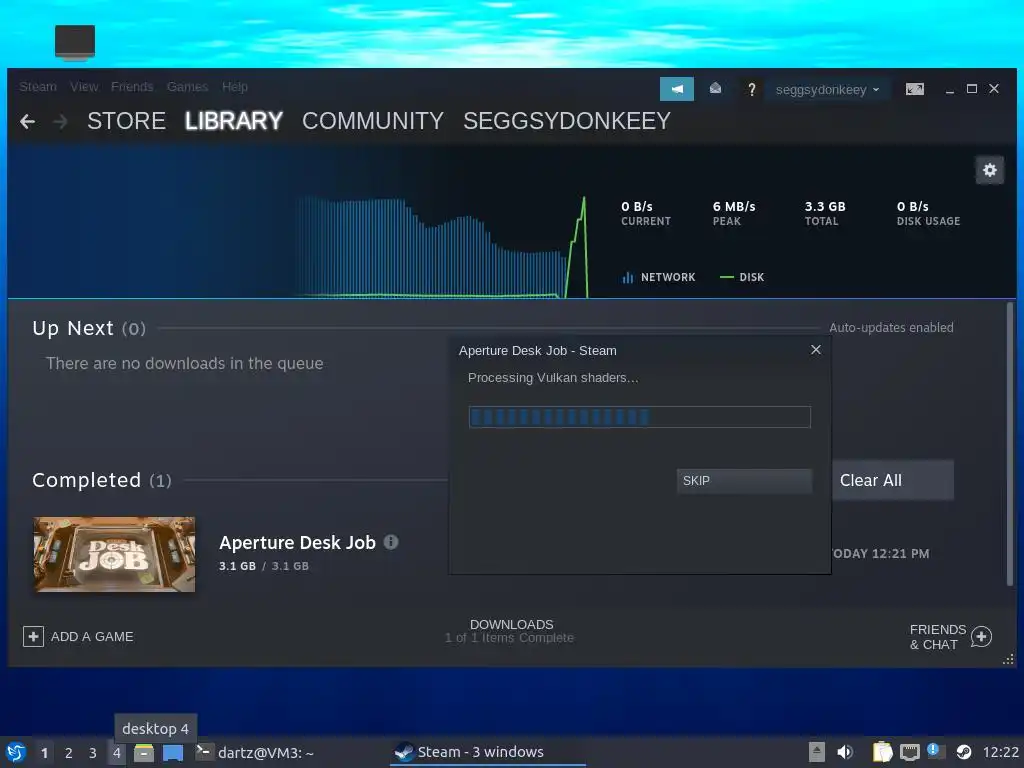Screen dimensions: 1024x768
Task: Go to the LIBRARY tab
Action: click(x=234, y=121)
